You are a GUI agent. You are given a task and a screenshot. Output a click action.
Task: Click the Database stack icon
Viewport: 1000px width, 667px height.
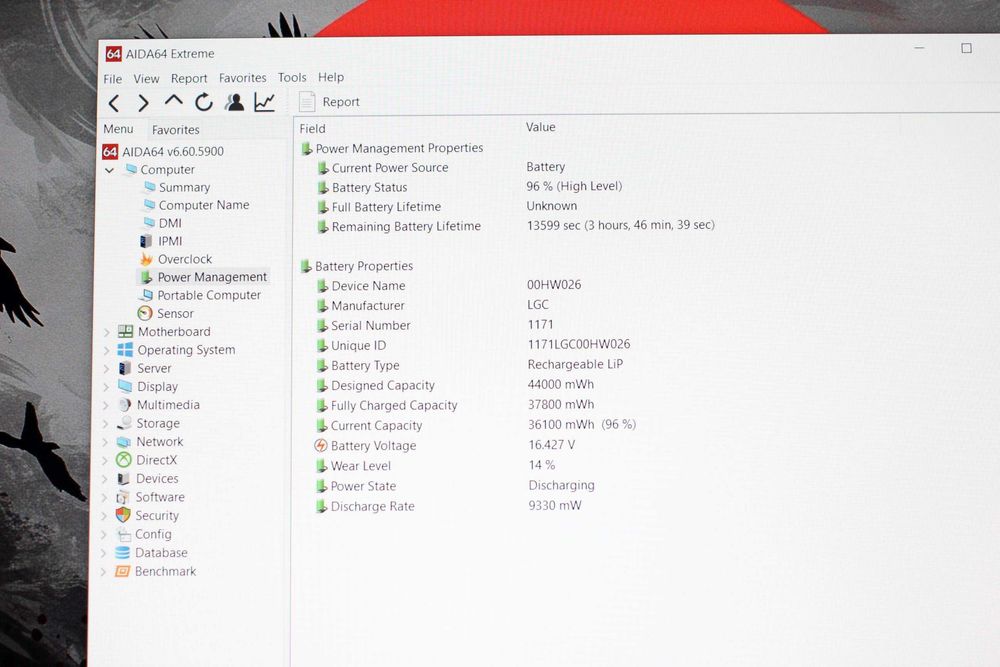122,553
